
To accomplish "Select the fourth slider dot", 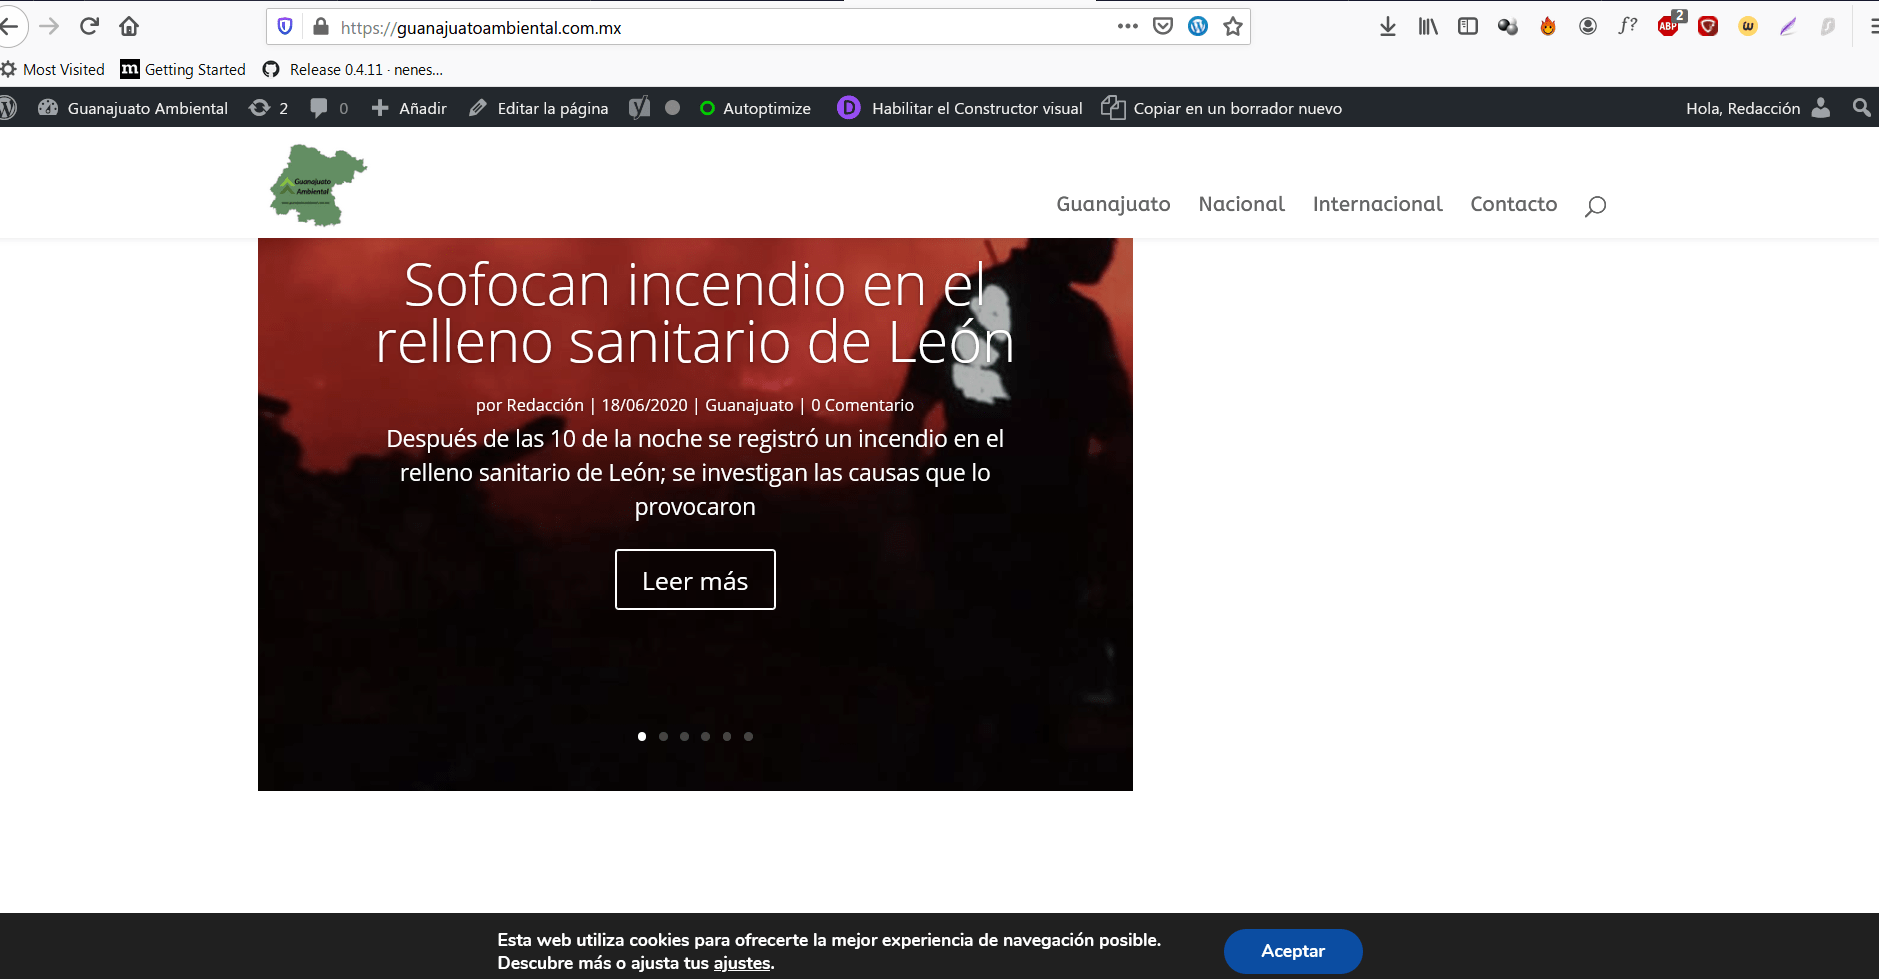I will [x=706, y=736].
